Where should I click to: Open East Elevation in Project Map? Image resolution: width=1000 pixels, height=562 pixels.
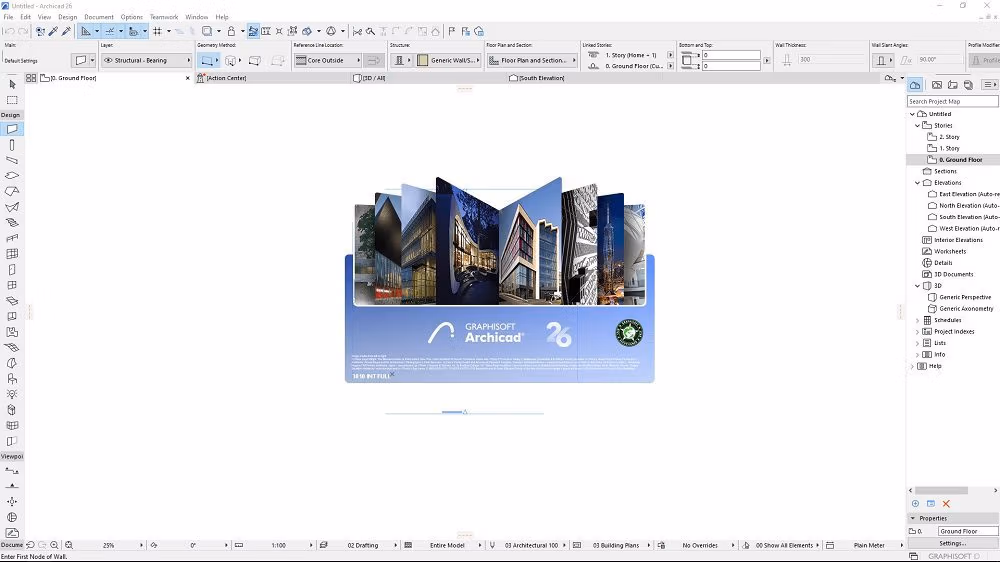pyautogui.click(x=969, y=195)
